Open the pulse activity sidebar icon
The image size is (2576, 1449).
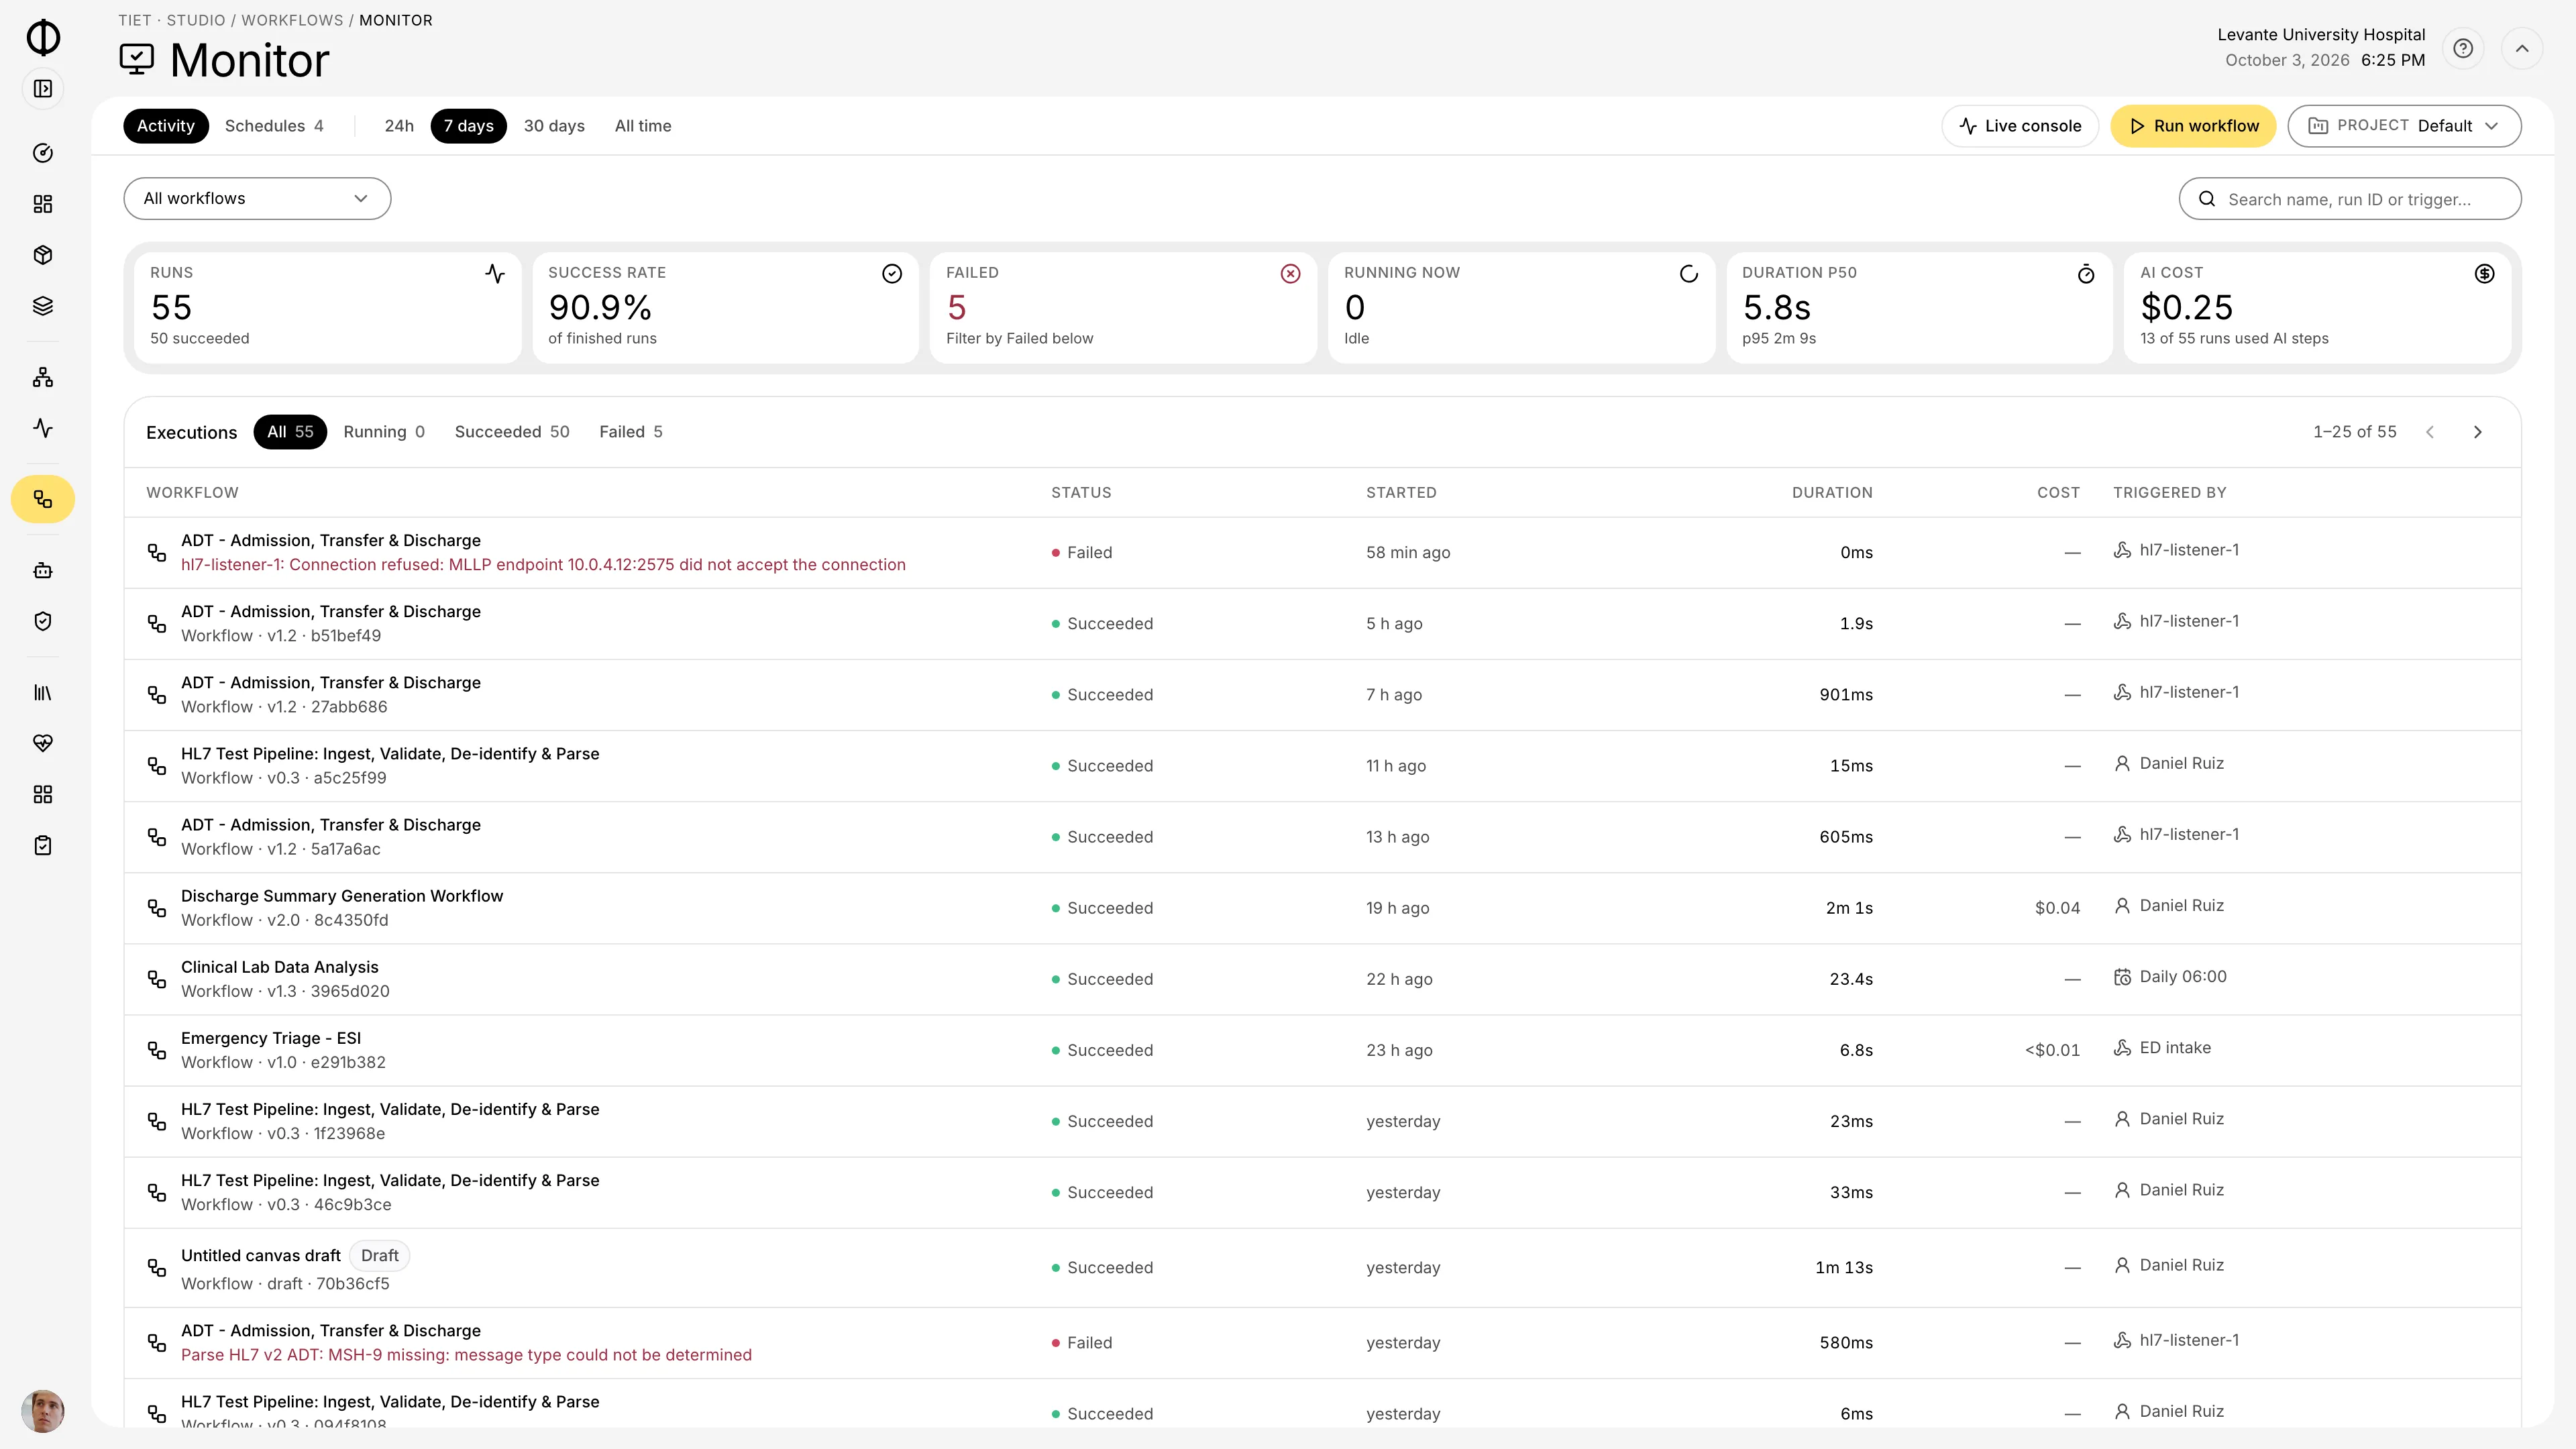(43, 428)
